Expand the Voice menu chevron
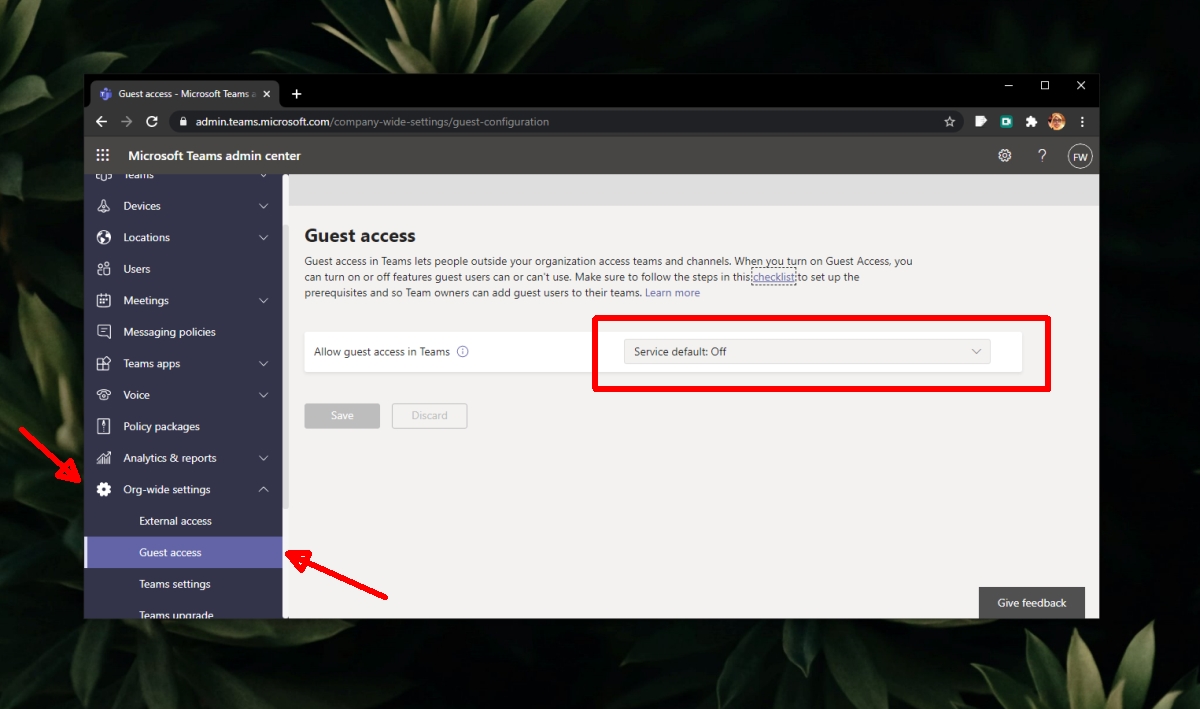This screenshot has width=1200, height=709. tap(264, 395)
